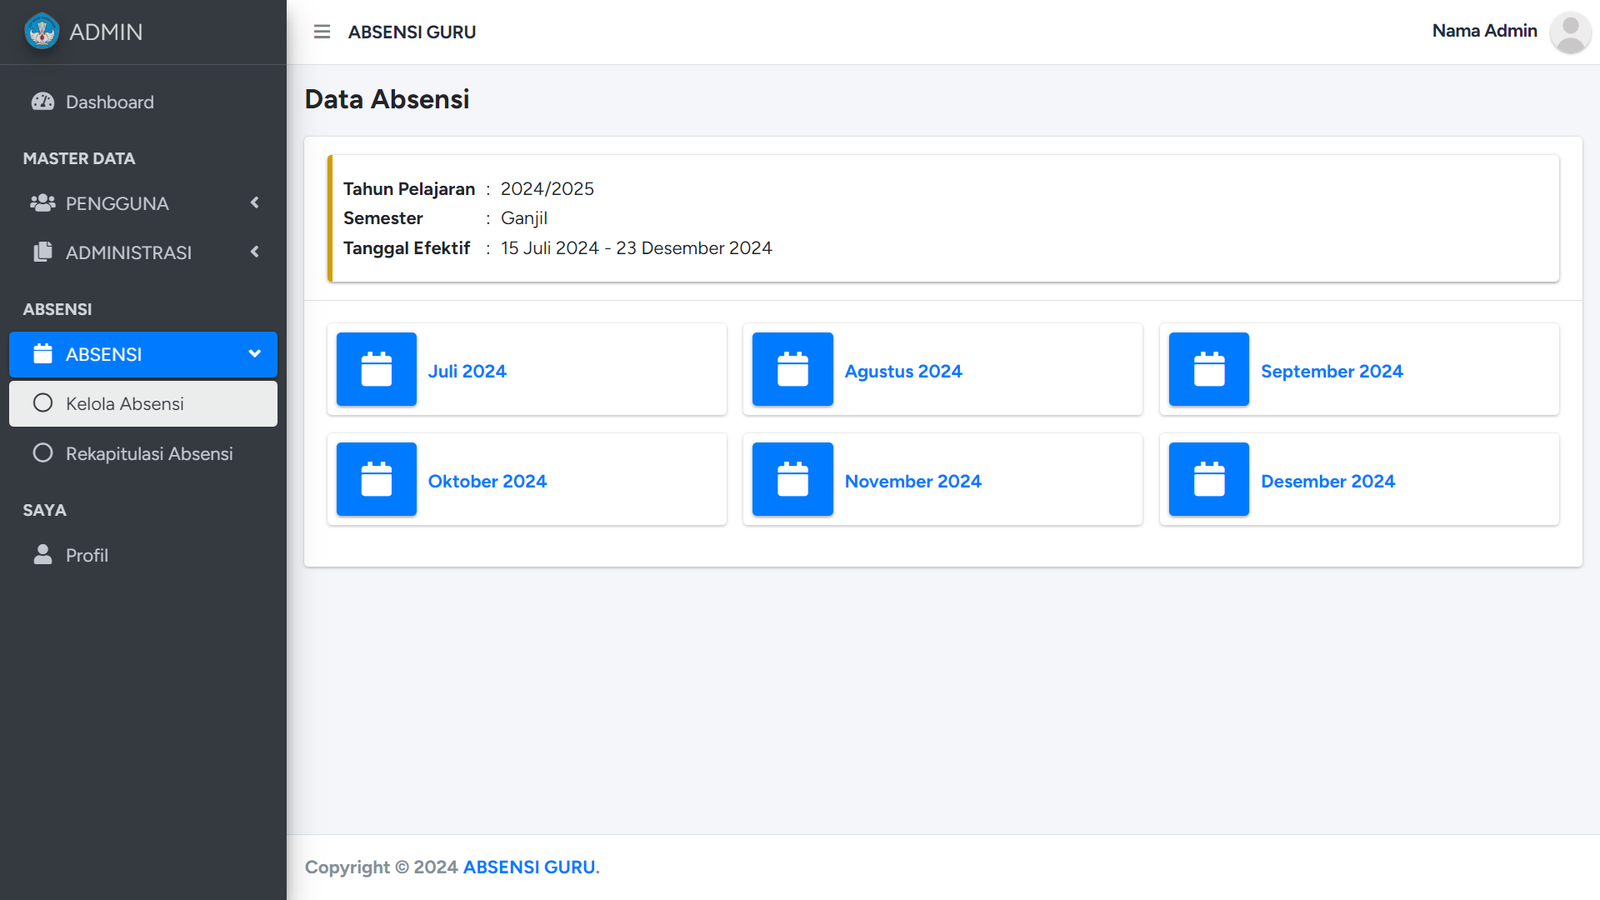Open the admin user avatar
This screenshot has width=1600, height=900.
click(x=1570, y=32)
